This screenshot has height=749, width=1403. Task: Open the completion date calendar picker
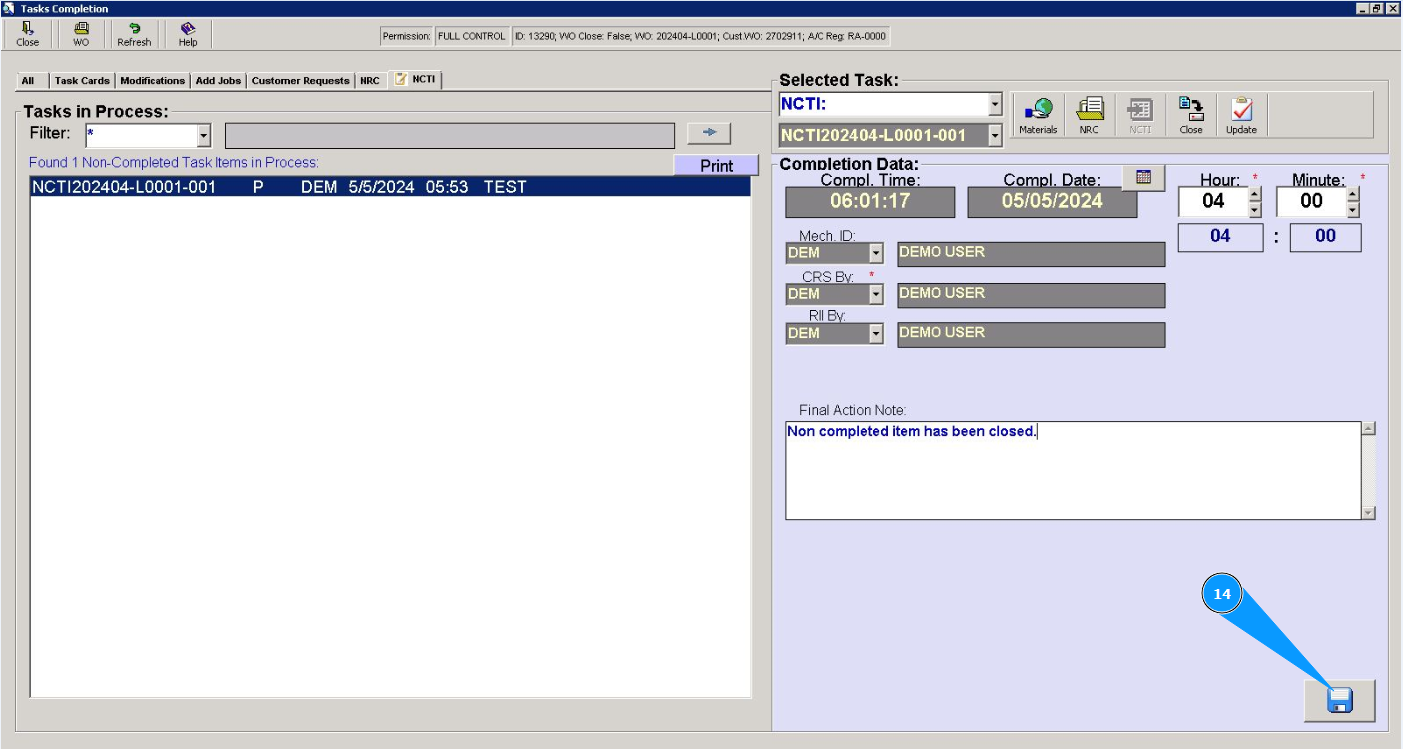1144,177
